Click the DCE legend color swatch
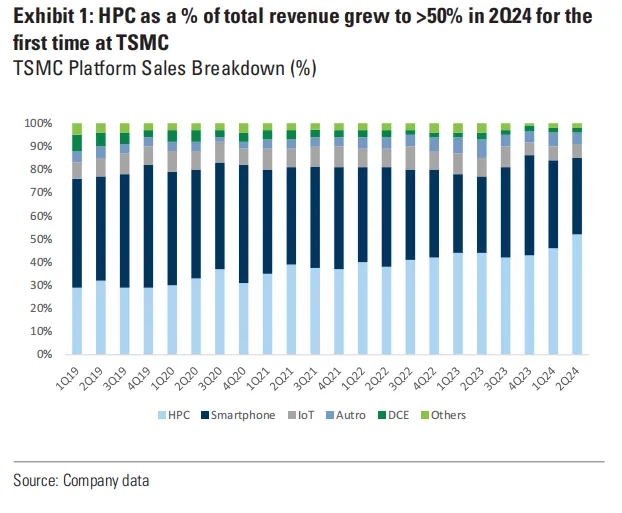 click(382, 415)
